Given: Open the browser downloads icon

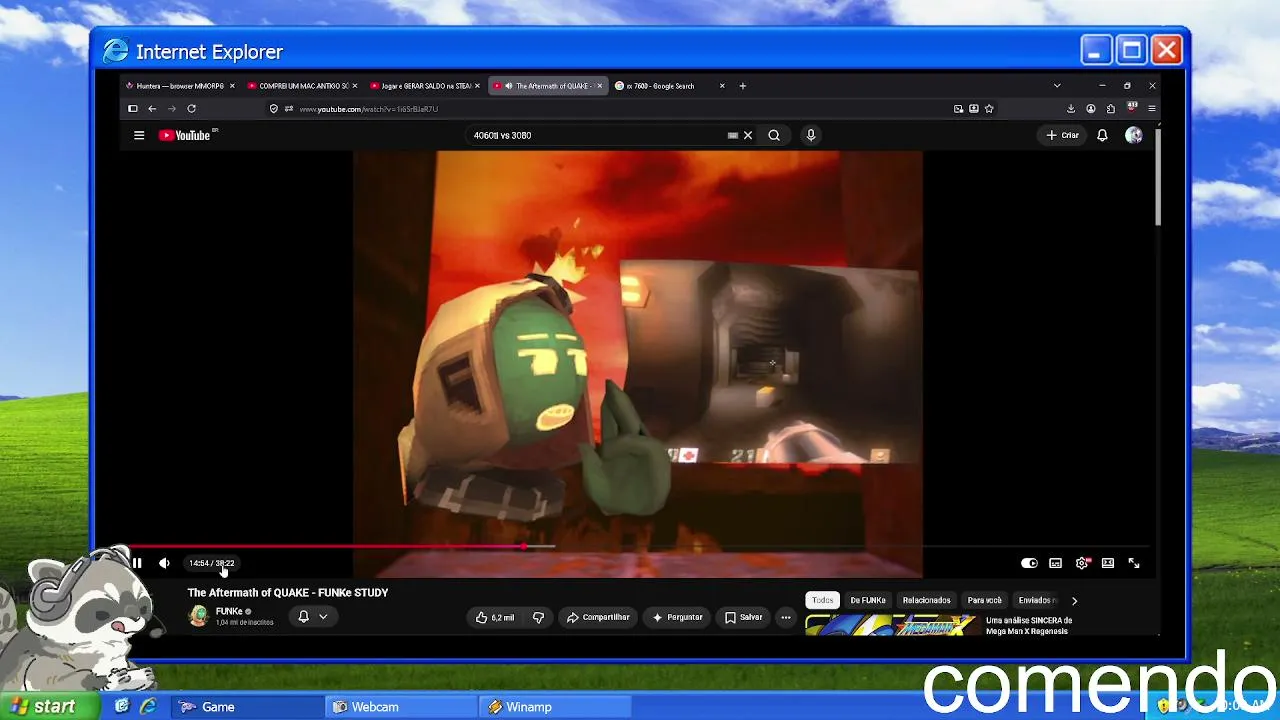Looking at the screenshot, I should (x=1071, y=109).
